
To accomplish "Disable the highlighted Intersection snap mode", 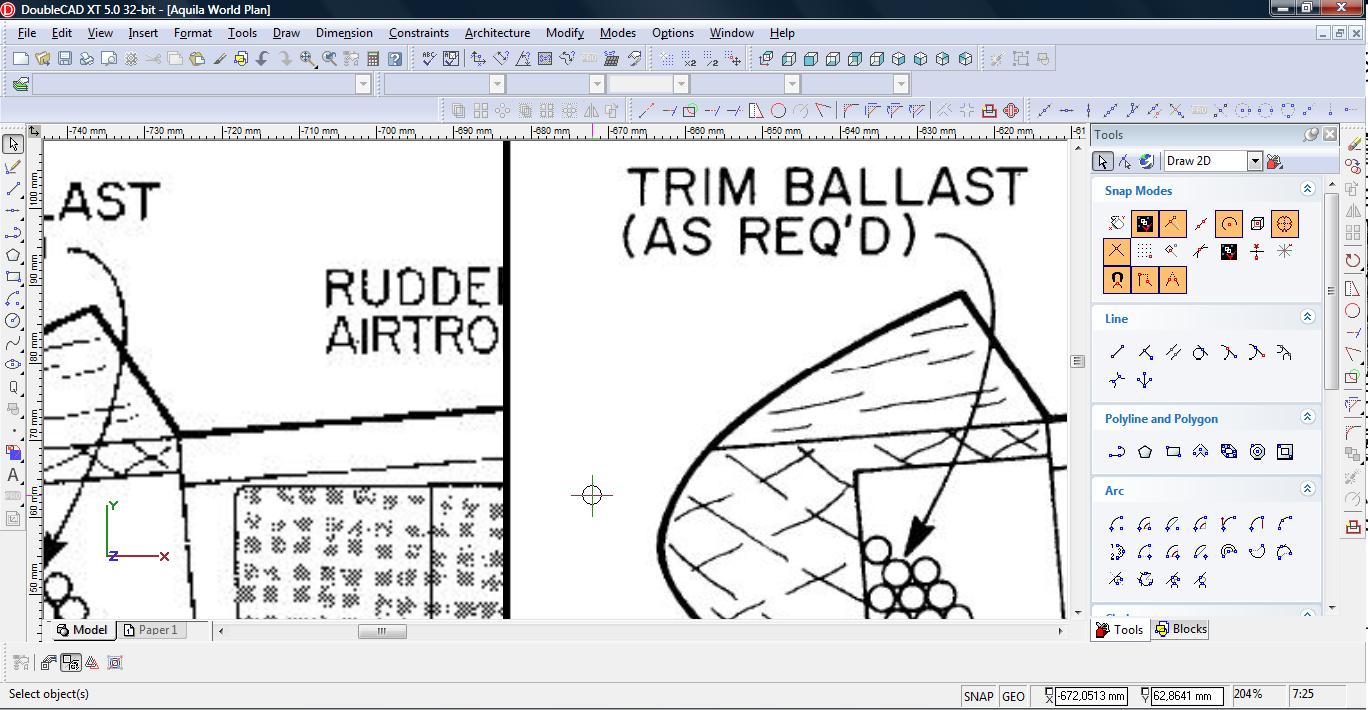I will pyautogui.click(x=1117, y=251).
